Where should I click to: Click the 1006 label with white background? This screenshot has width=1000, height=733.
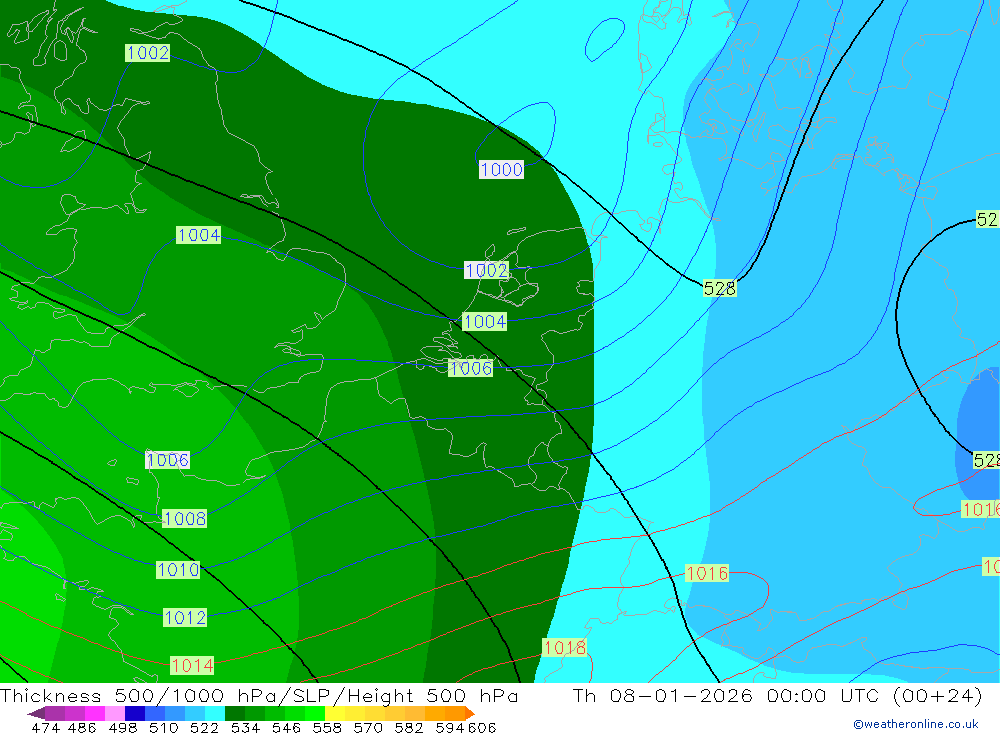168,460
